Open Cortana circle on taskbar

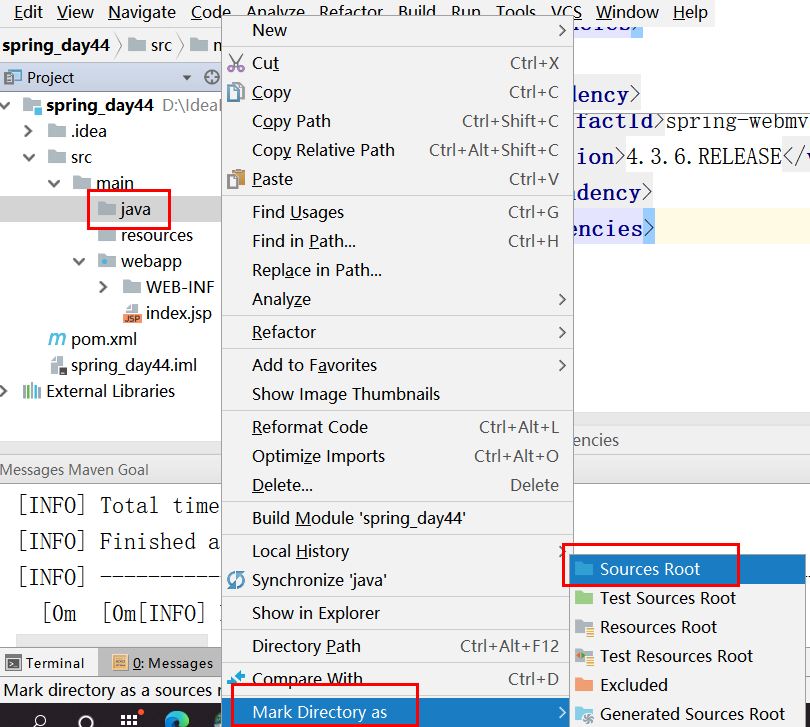[86, 720]
